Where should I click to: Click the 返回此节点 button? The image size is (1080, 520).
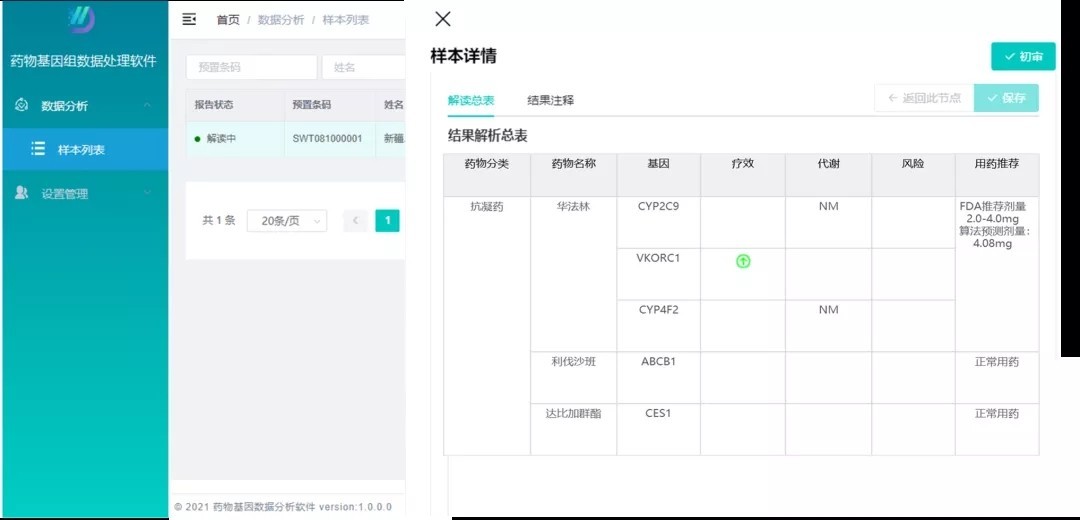pos(924,98)
